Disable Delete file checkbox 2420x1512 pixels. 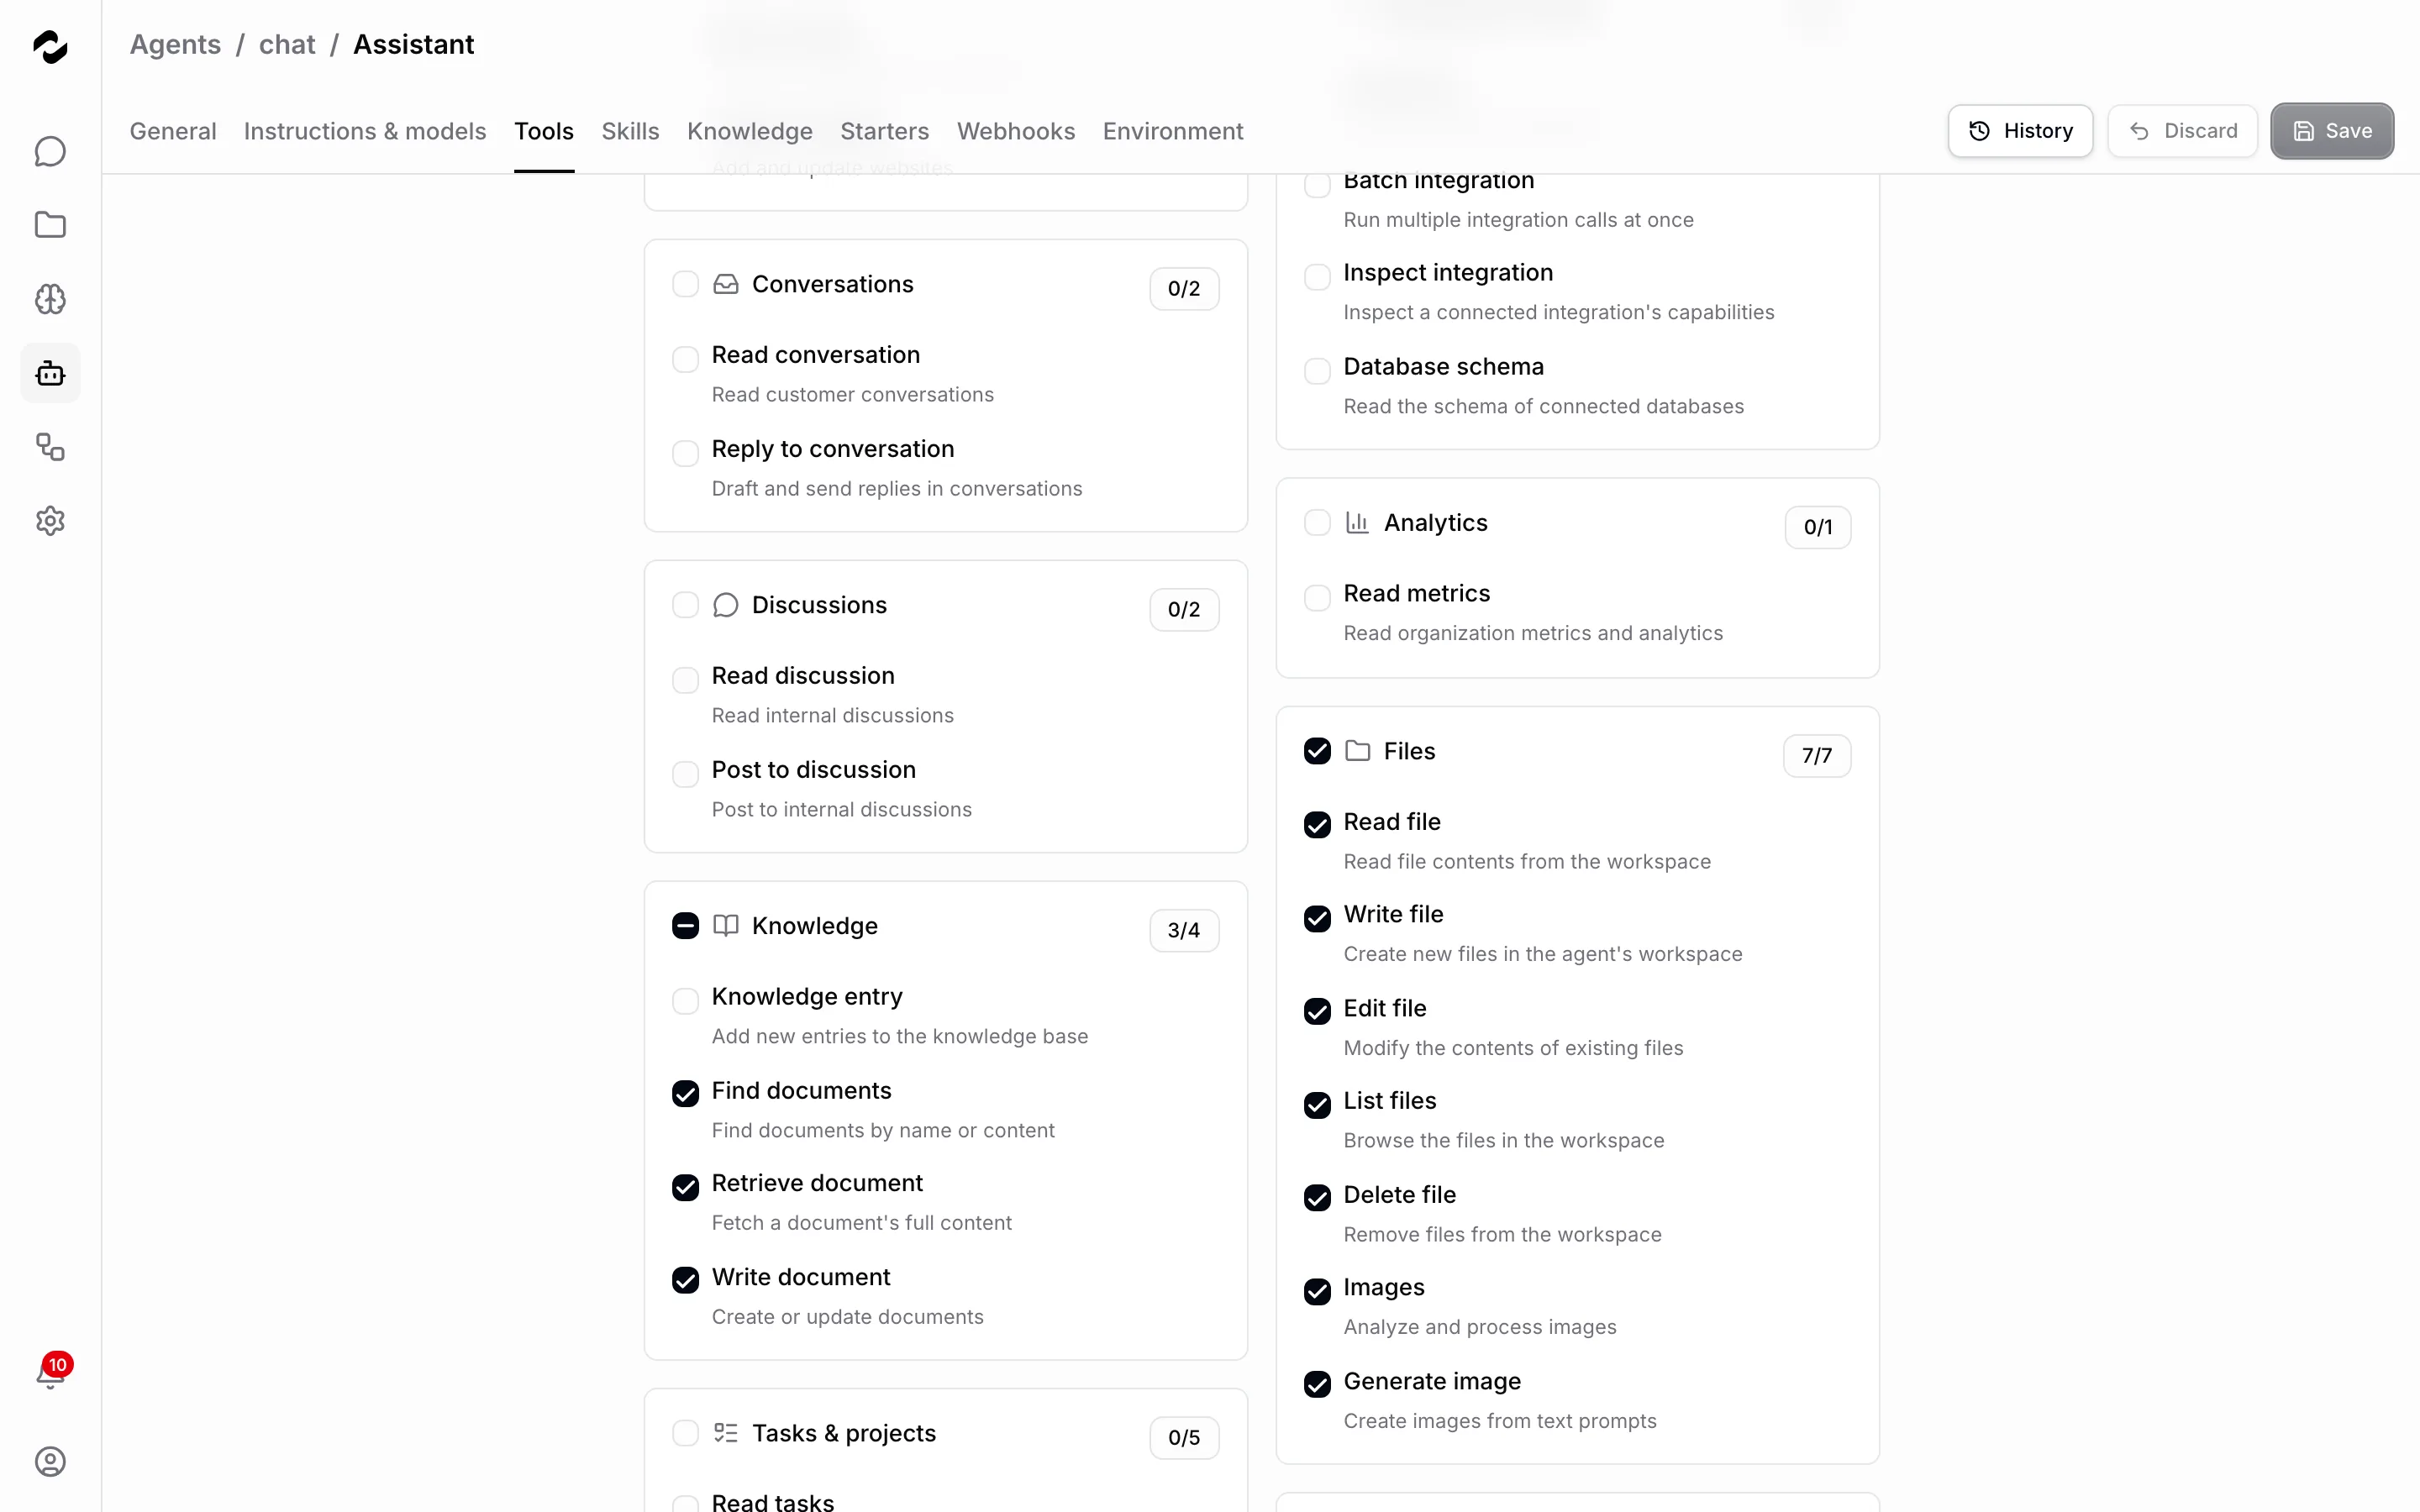(1317, 1198)
